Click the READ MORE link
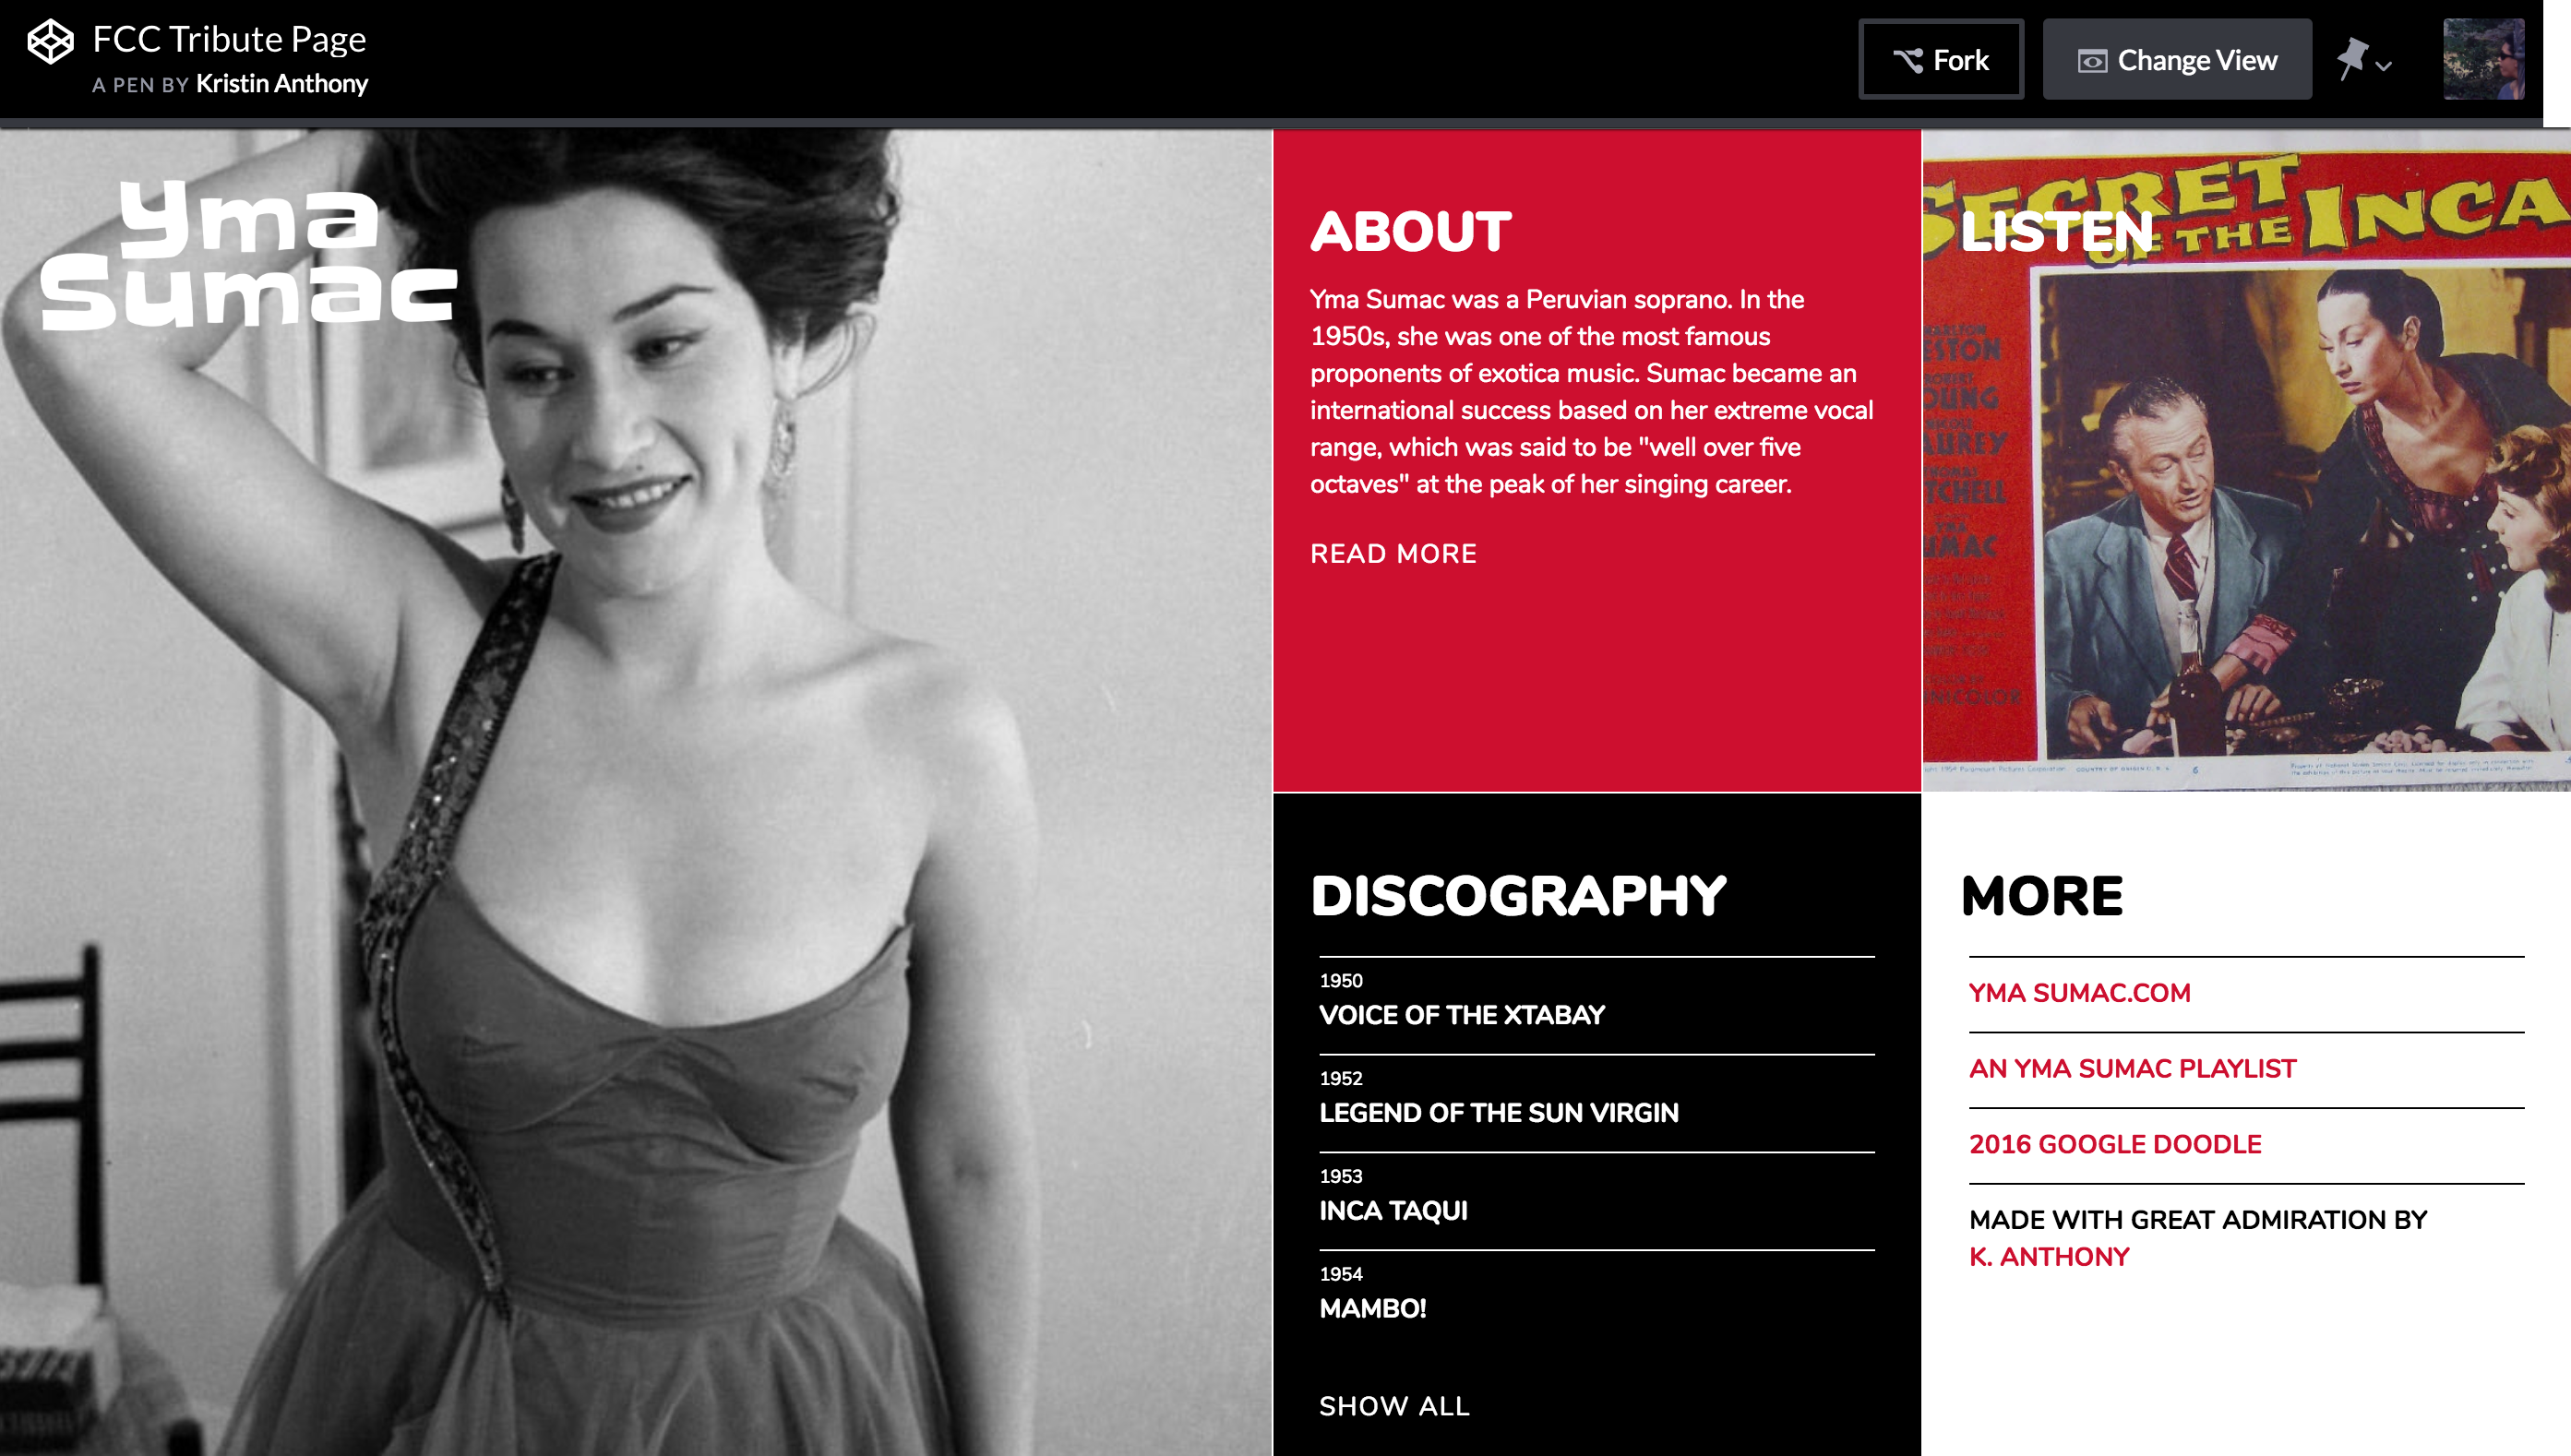Viewport: 2571px width, 1456px height. coord(1393,553)
